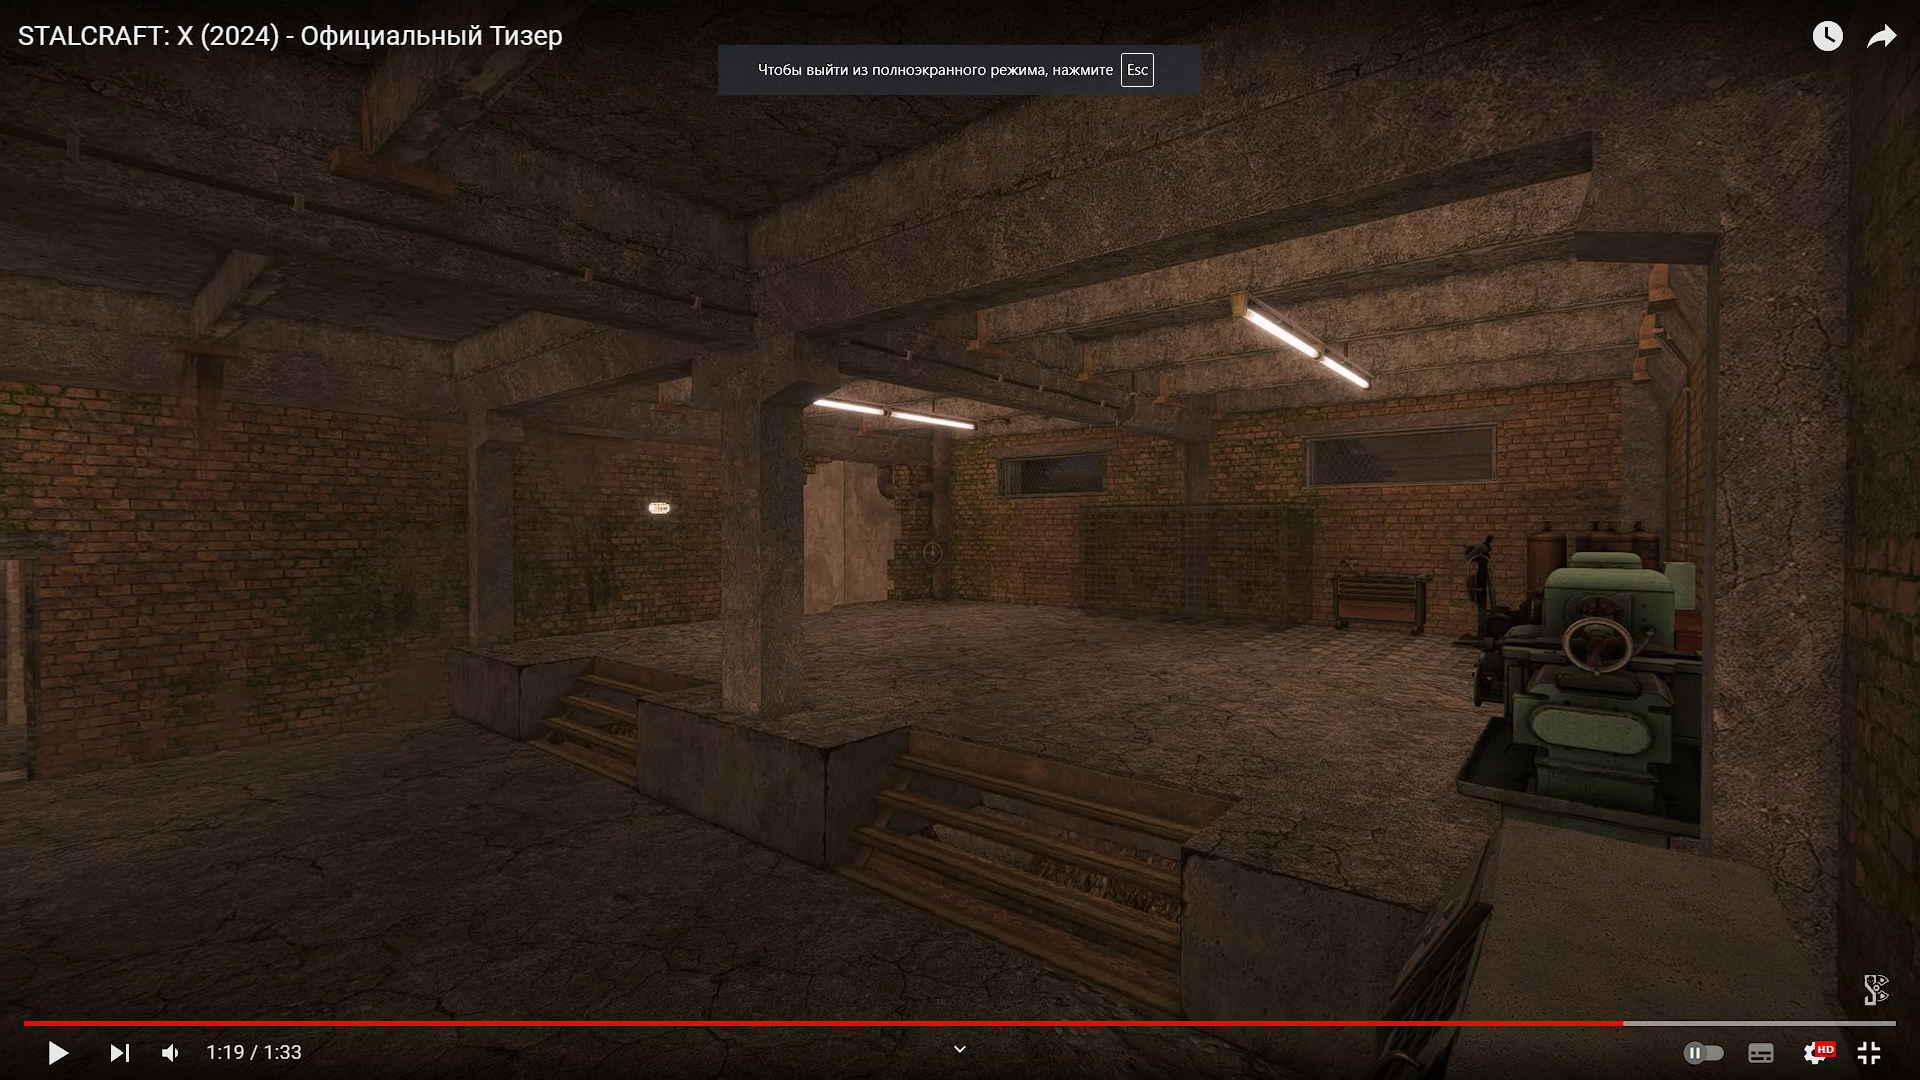1920x1080 pixels.
Task: Mute the video sound
Action: pyautogui.click(x=171, y=1052)
